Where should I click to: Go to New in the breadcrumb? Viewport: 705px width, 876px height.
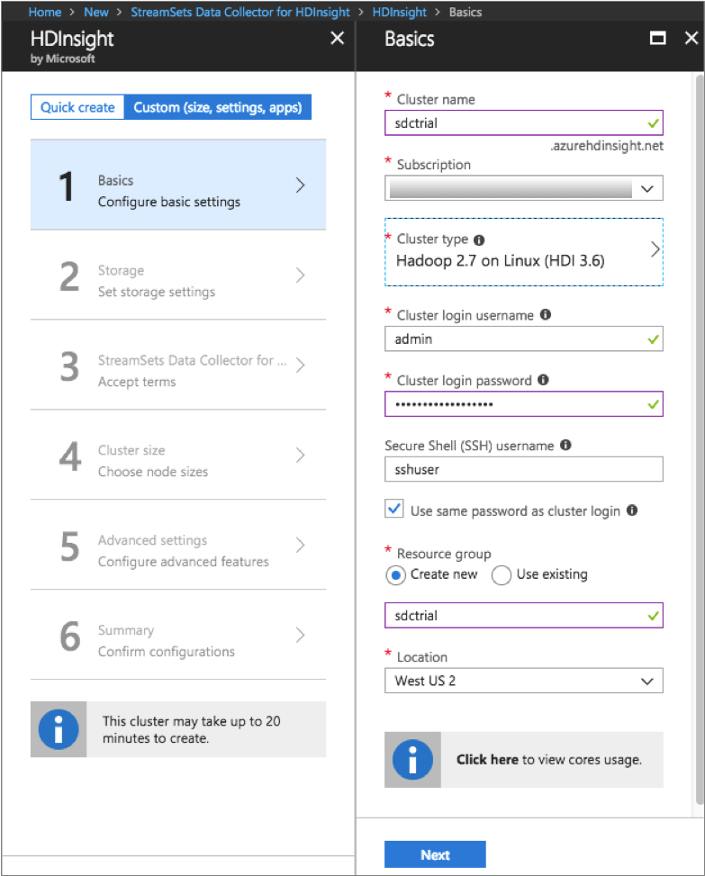point(96,12)
